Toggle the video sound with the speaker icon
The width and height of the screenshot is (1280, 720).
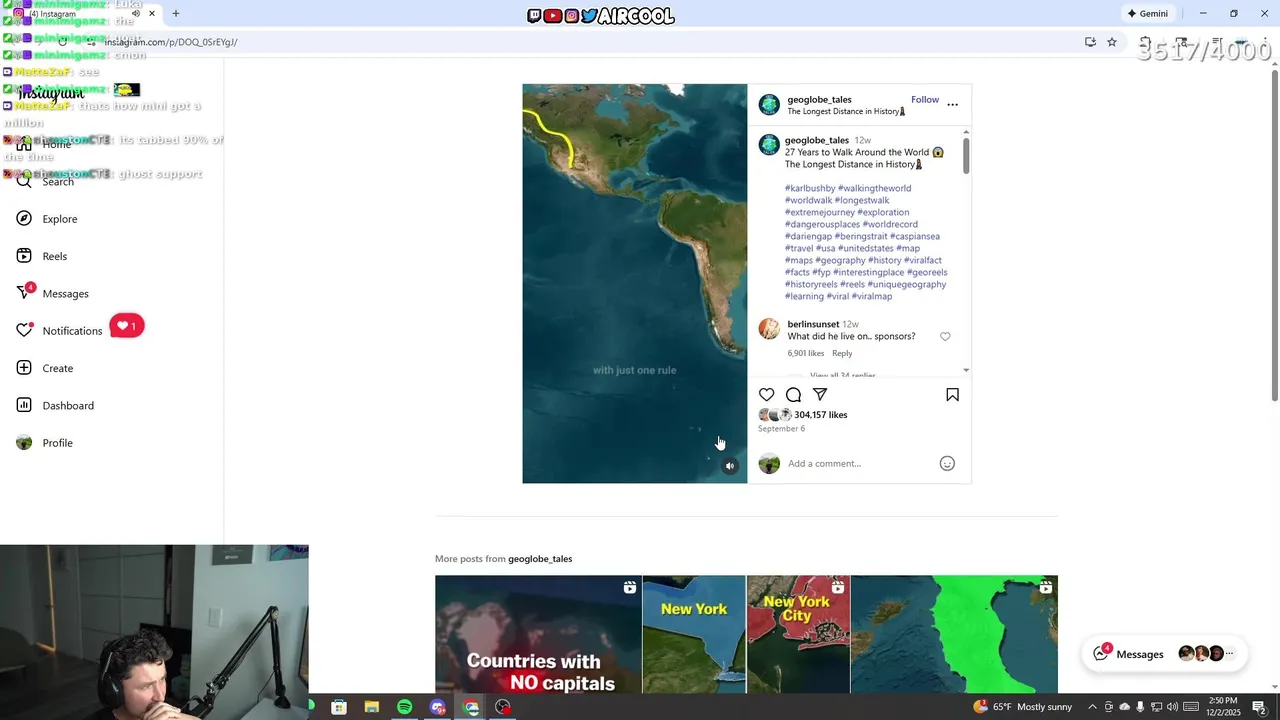tap(730, 466)
